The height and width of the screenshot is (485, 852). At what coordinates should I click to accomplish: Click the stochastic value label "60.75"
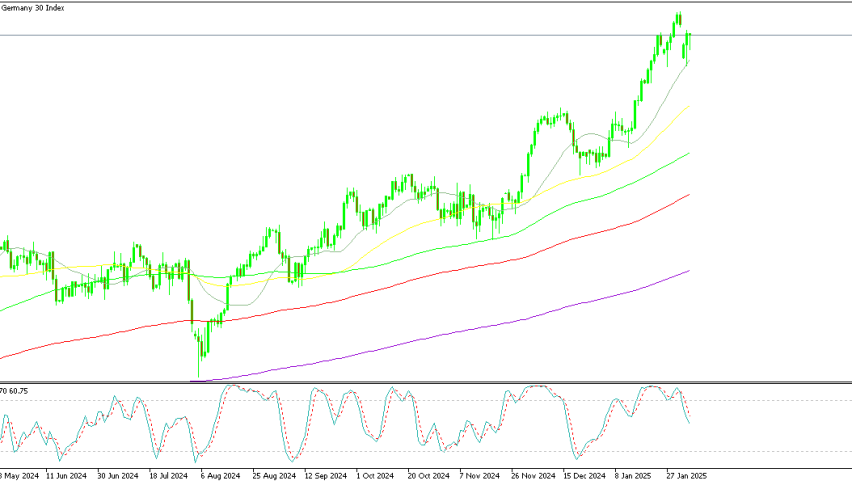pos(18,391)
